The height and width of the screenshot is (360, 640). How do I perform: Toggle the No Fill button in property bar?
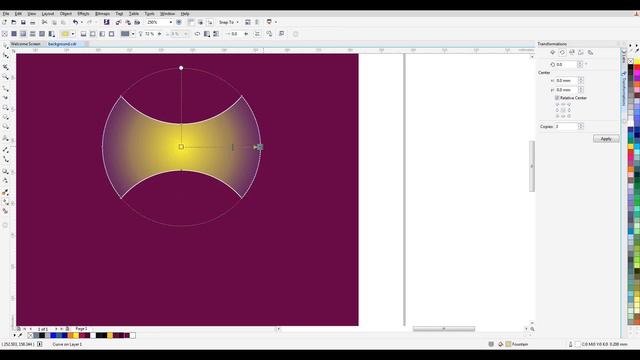coord(4,34)
